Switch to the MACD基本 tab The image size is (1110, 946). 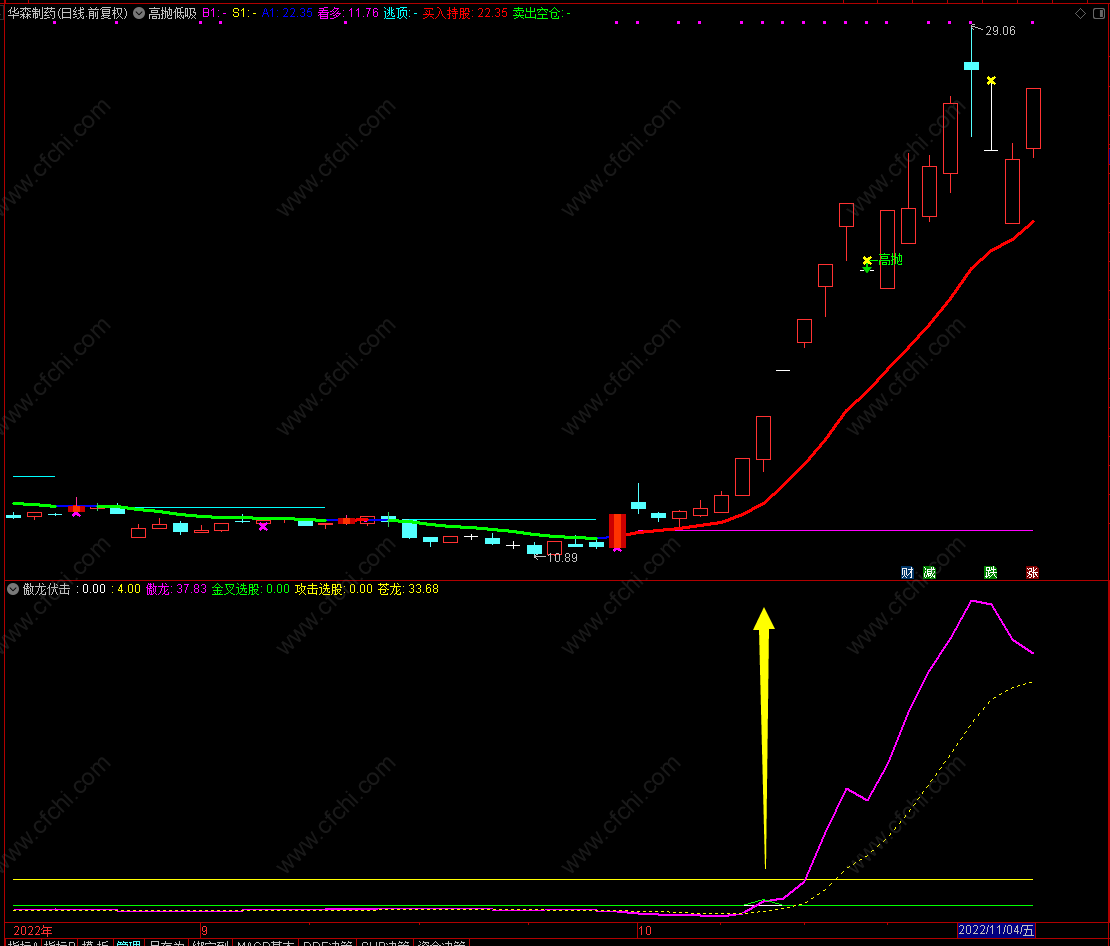tap(265, 942)
